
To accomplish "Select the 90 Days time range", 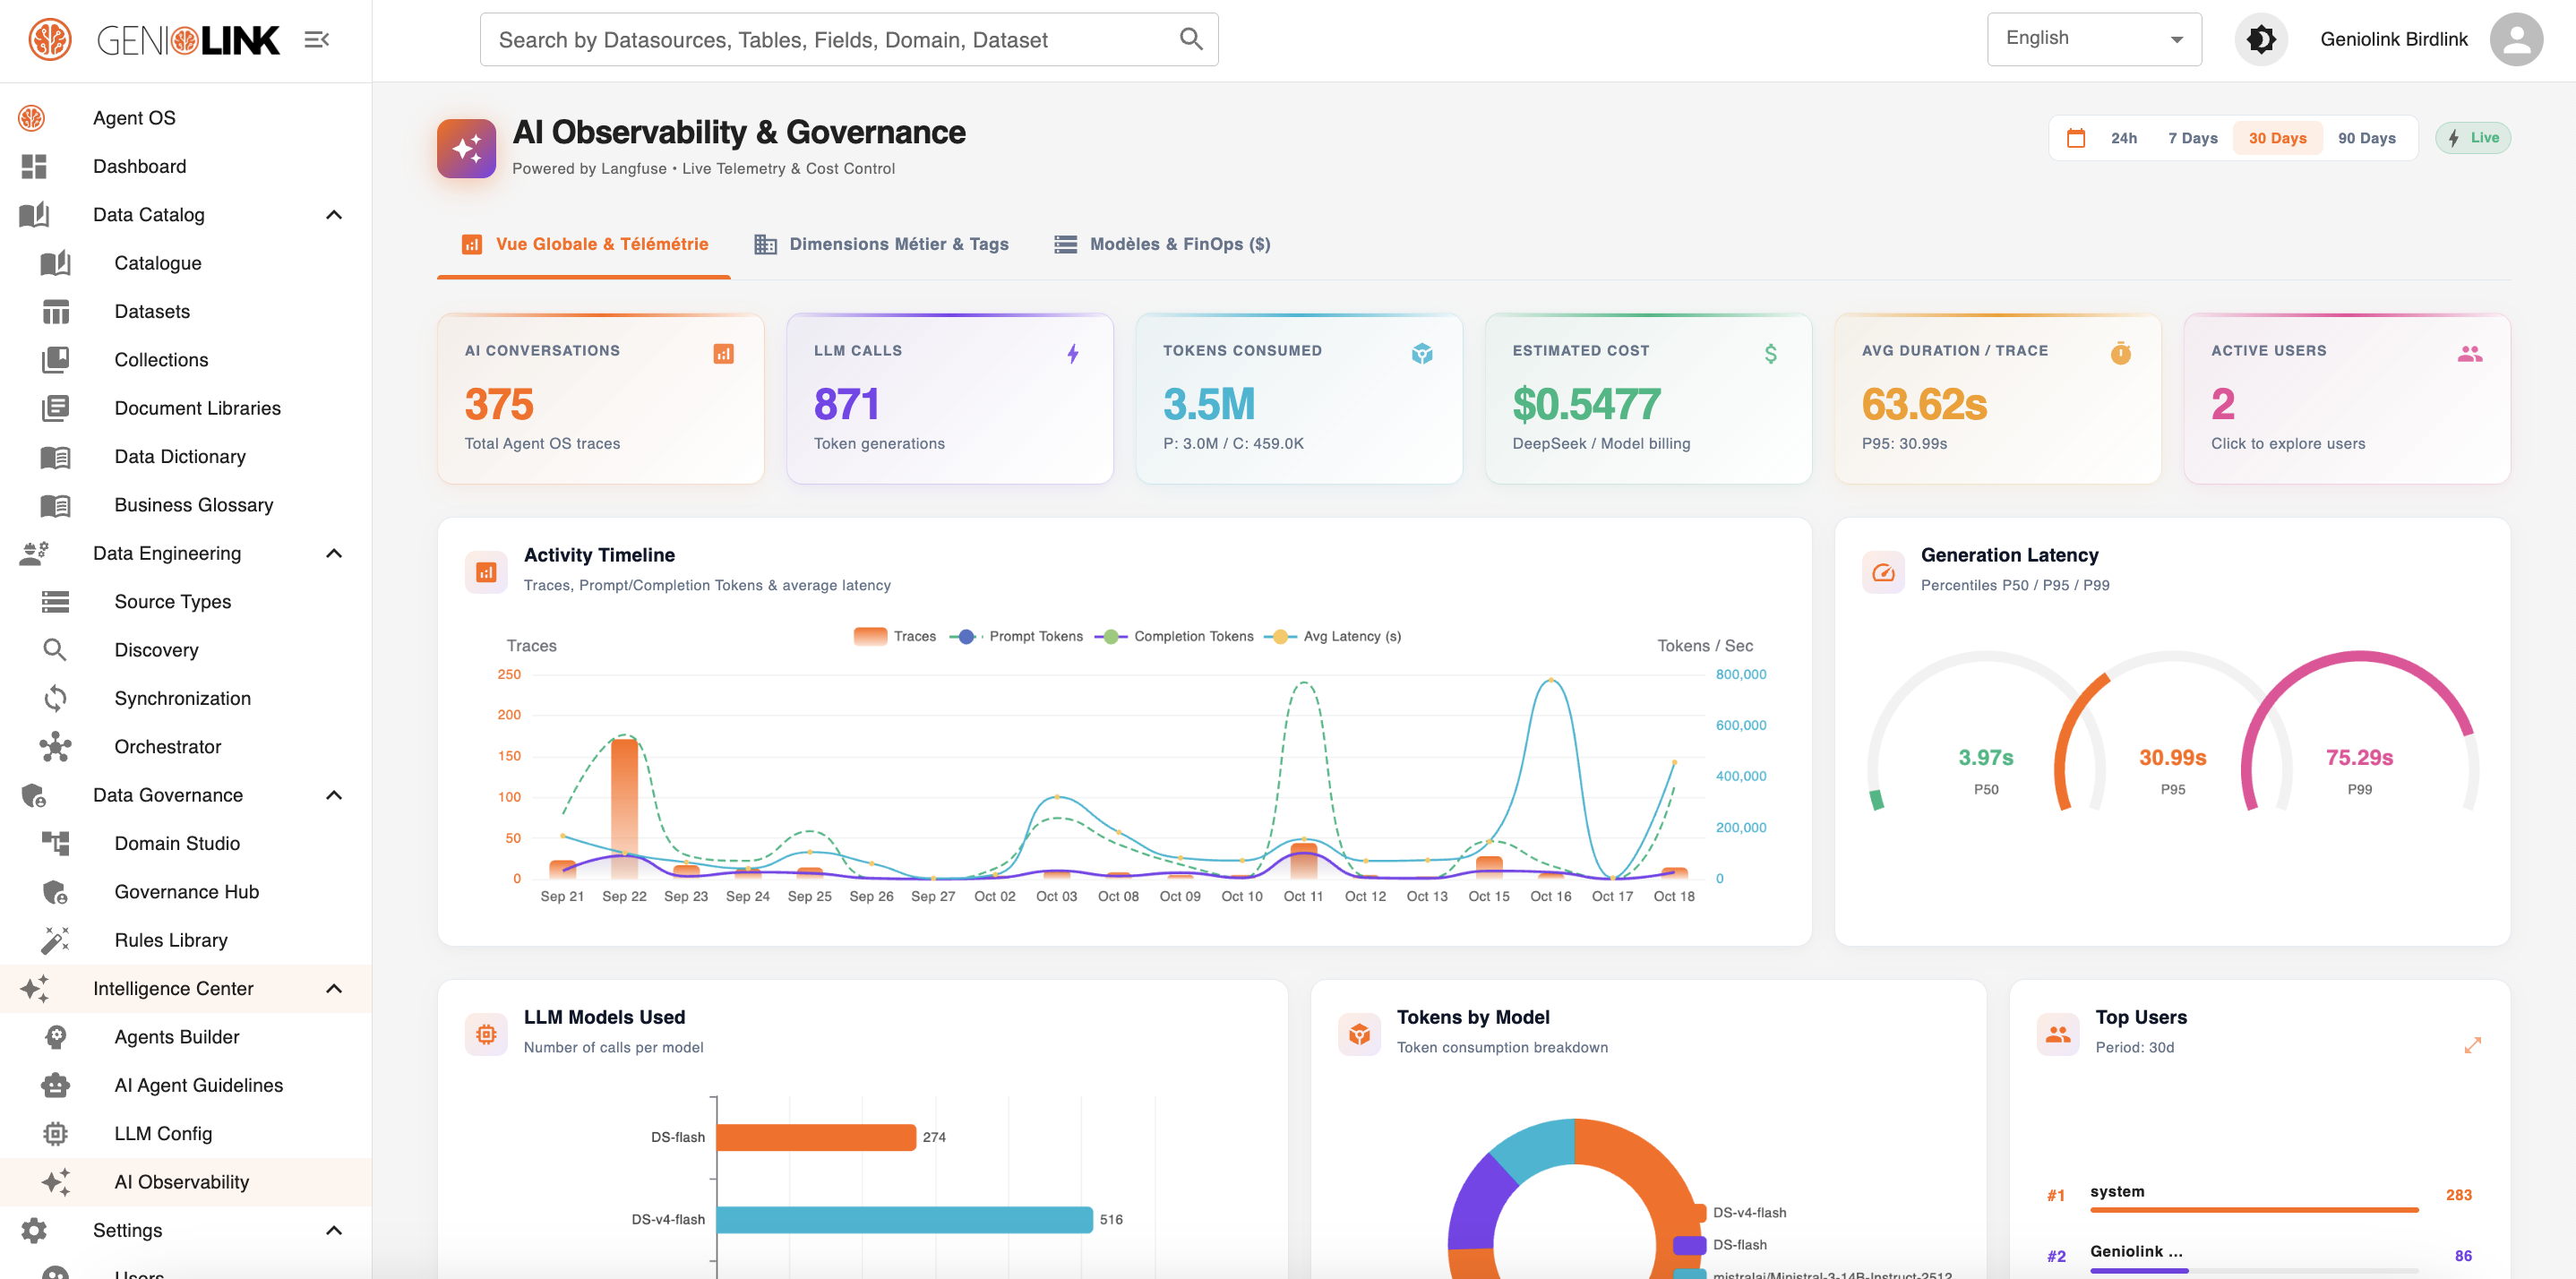I will 2366,138.
